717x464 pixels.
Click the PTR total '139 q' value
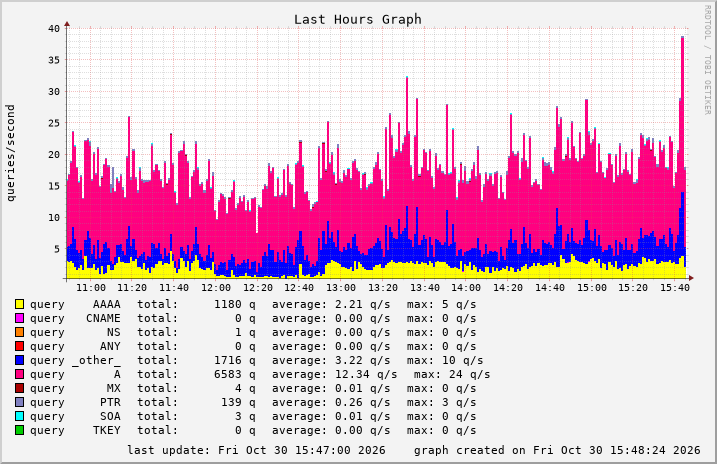tap(238, 403)
